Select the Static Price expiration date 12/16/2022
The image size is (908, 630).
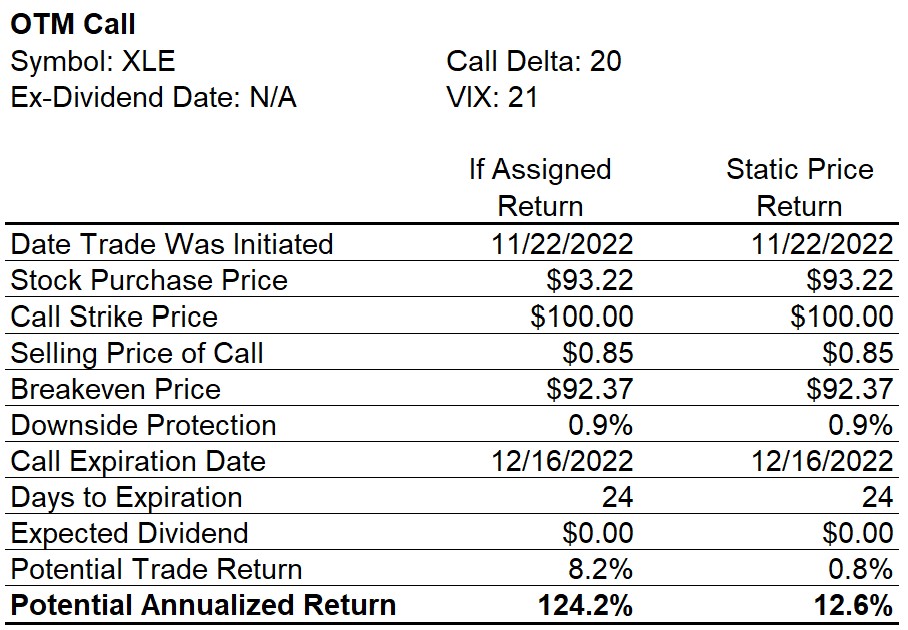pos(822,461)
